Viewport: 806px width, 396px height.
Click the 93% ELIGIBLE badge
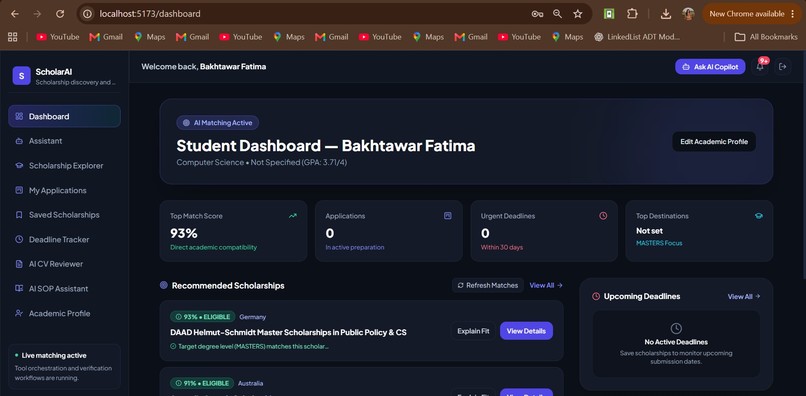(x=203, y=317)
